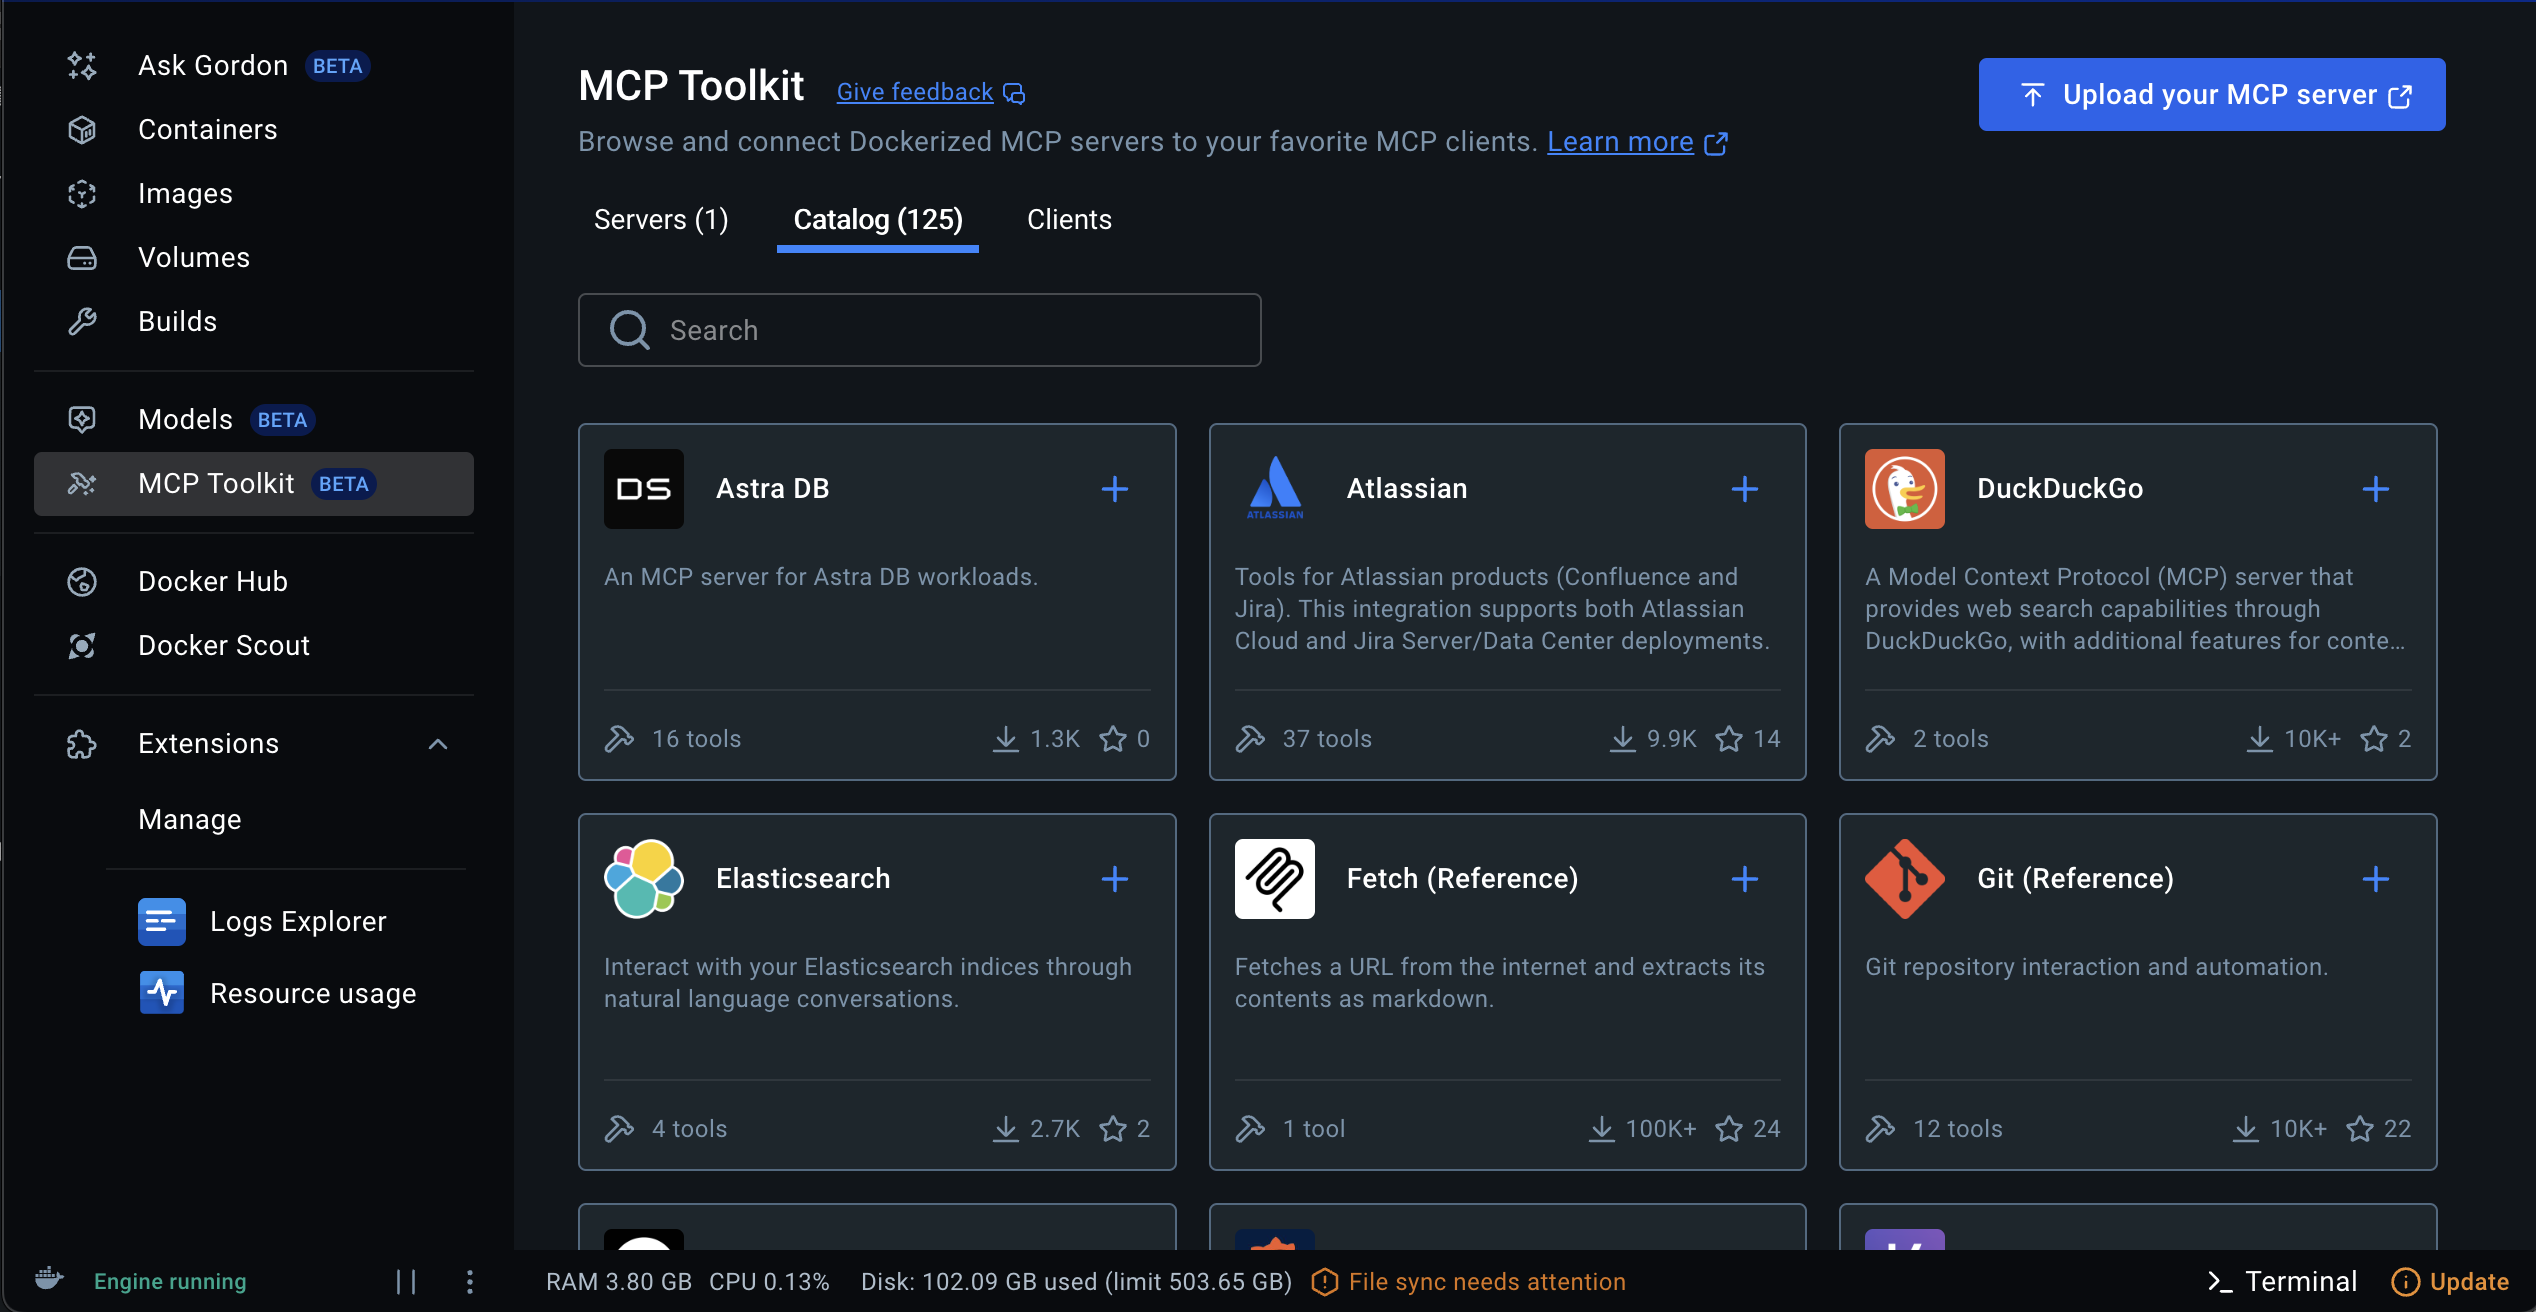Viewport: 2536px width, 1312px height.
Task: Click the search magnifier icon
Action: (629, 330)
